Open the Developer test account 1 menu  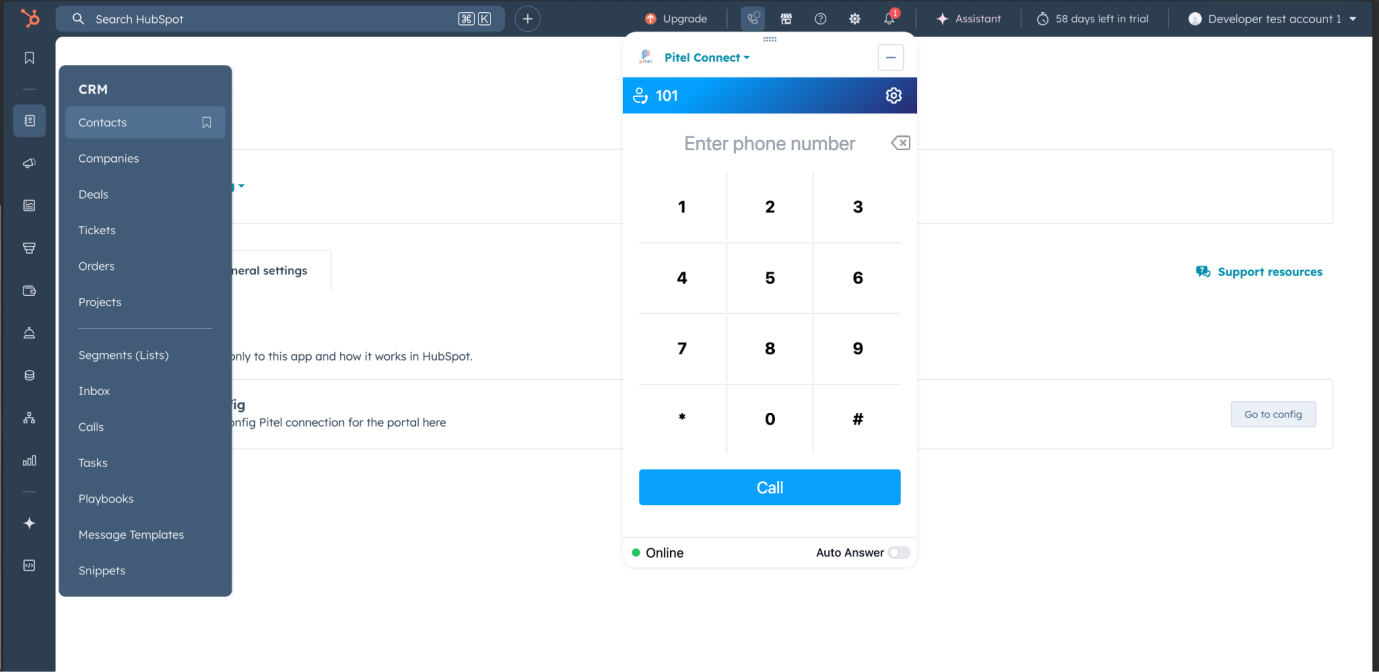[1273, 18]
